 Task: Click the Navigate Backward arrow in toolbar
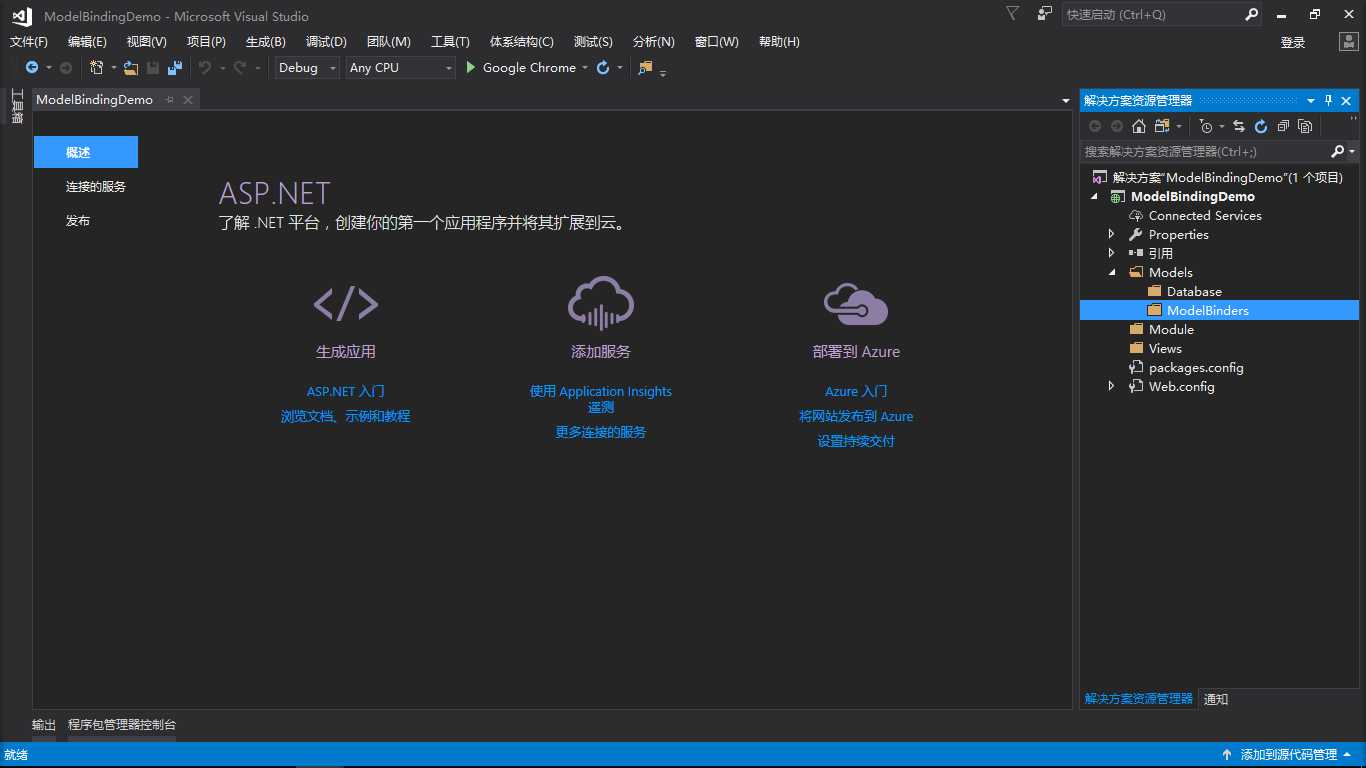32,68
